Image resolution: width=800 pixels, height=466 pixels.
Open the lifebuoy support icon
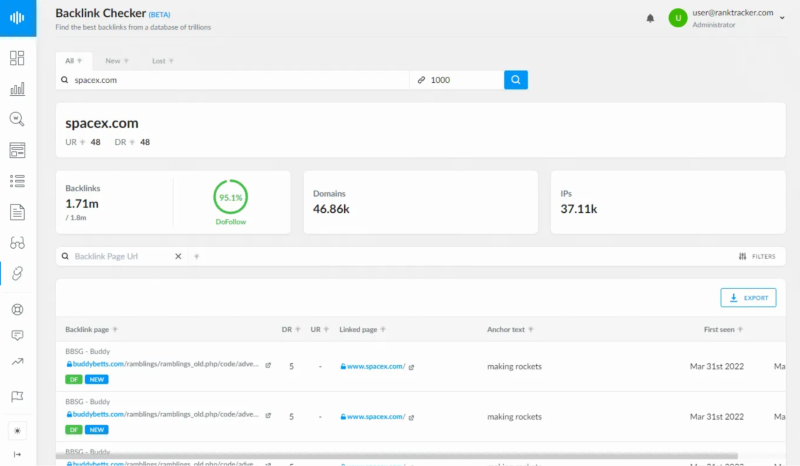coord(17,309)
